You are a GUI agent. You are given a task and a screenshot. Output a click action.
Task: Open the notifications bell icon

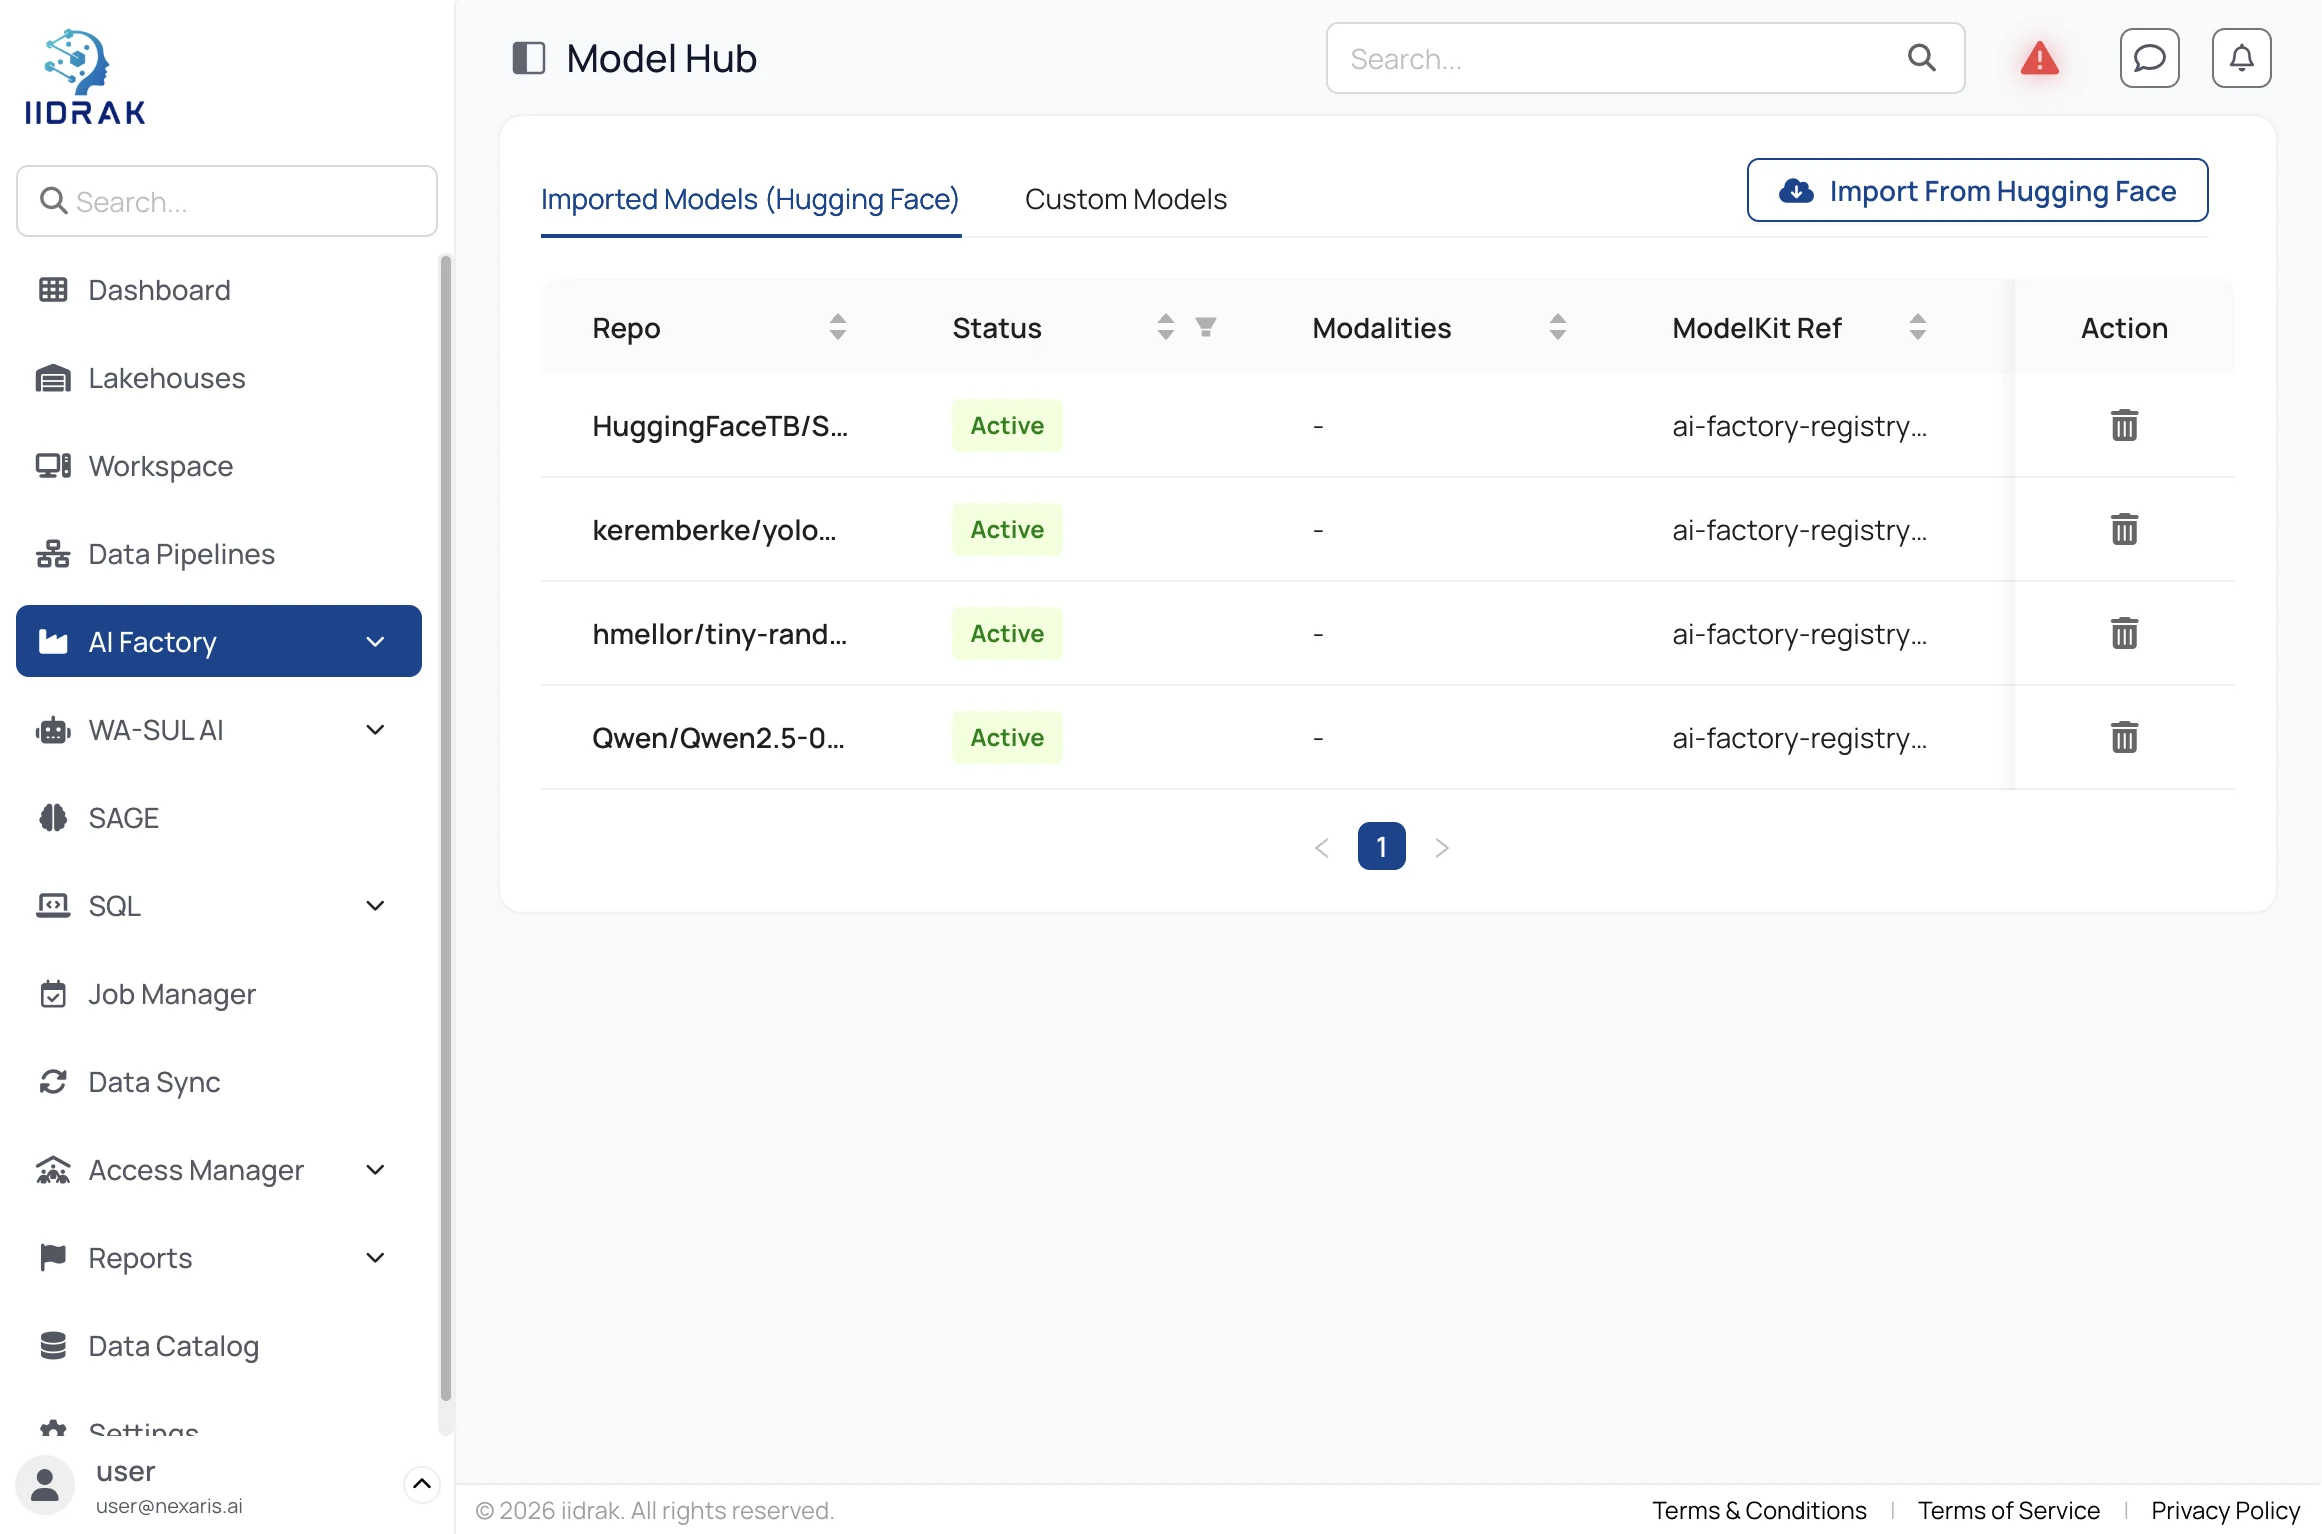point(2241,58)
